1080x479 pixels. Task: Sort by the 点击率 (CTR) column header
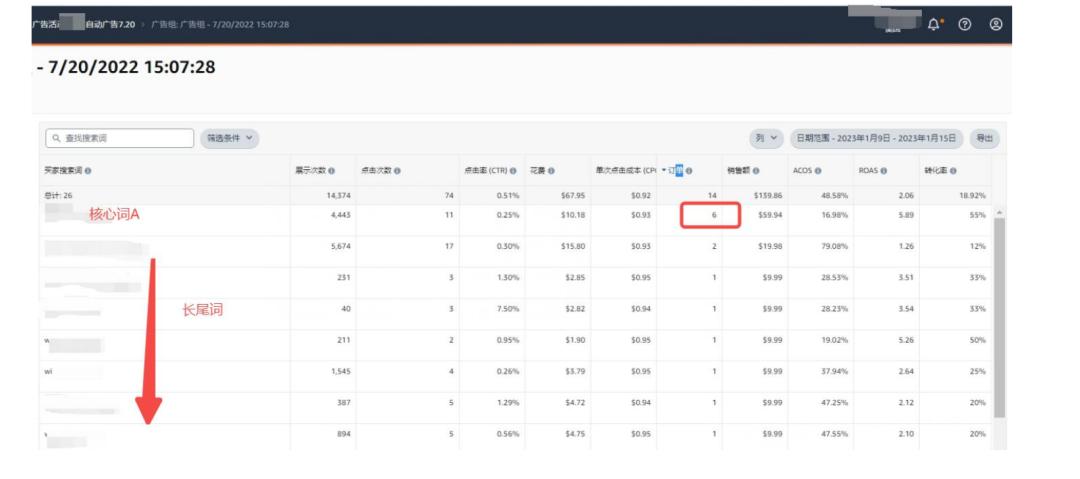coord(486,171)
